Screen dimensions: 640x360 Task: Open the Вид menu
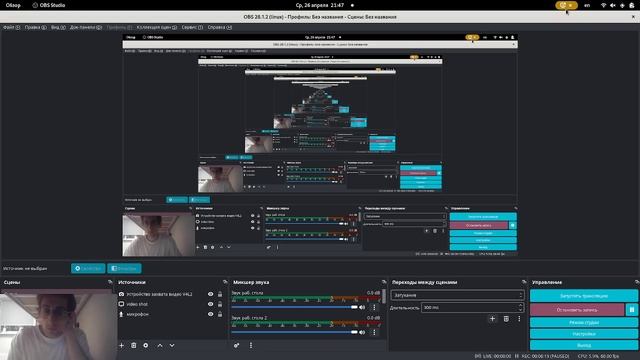click(58, 27)
